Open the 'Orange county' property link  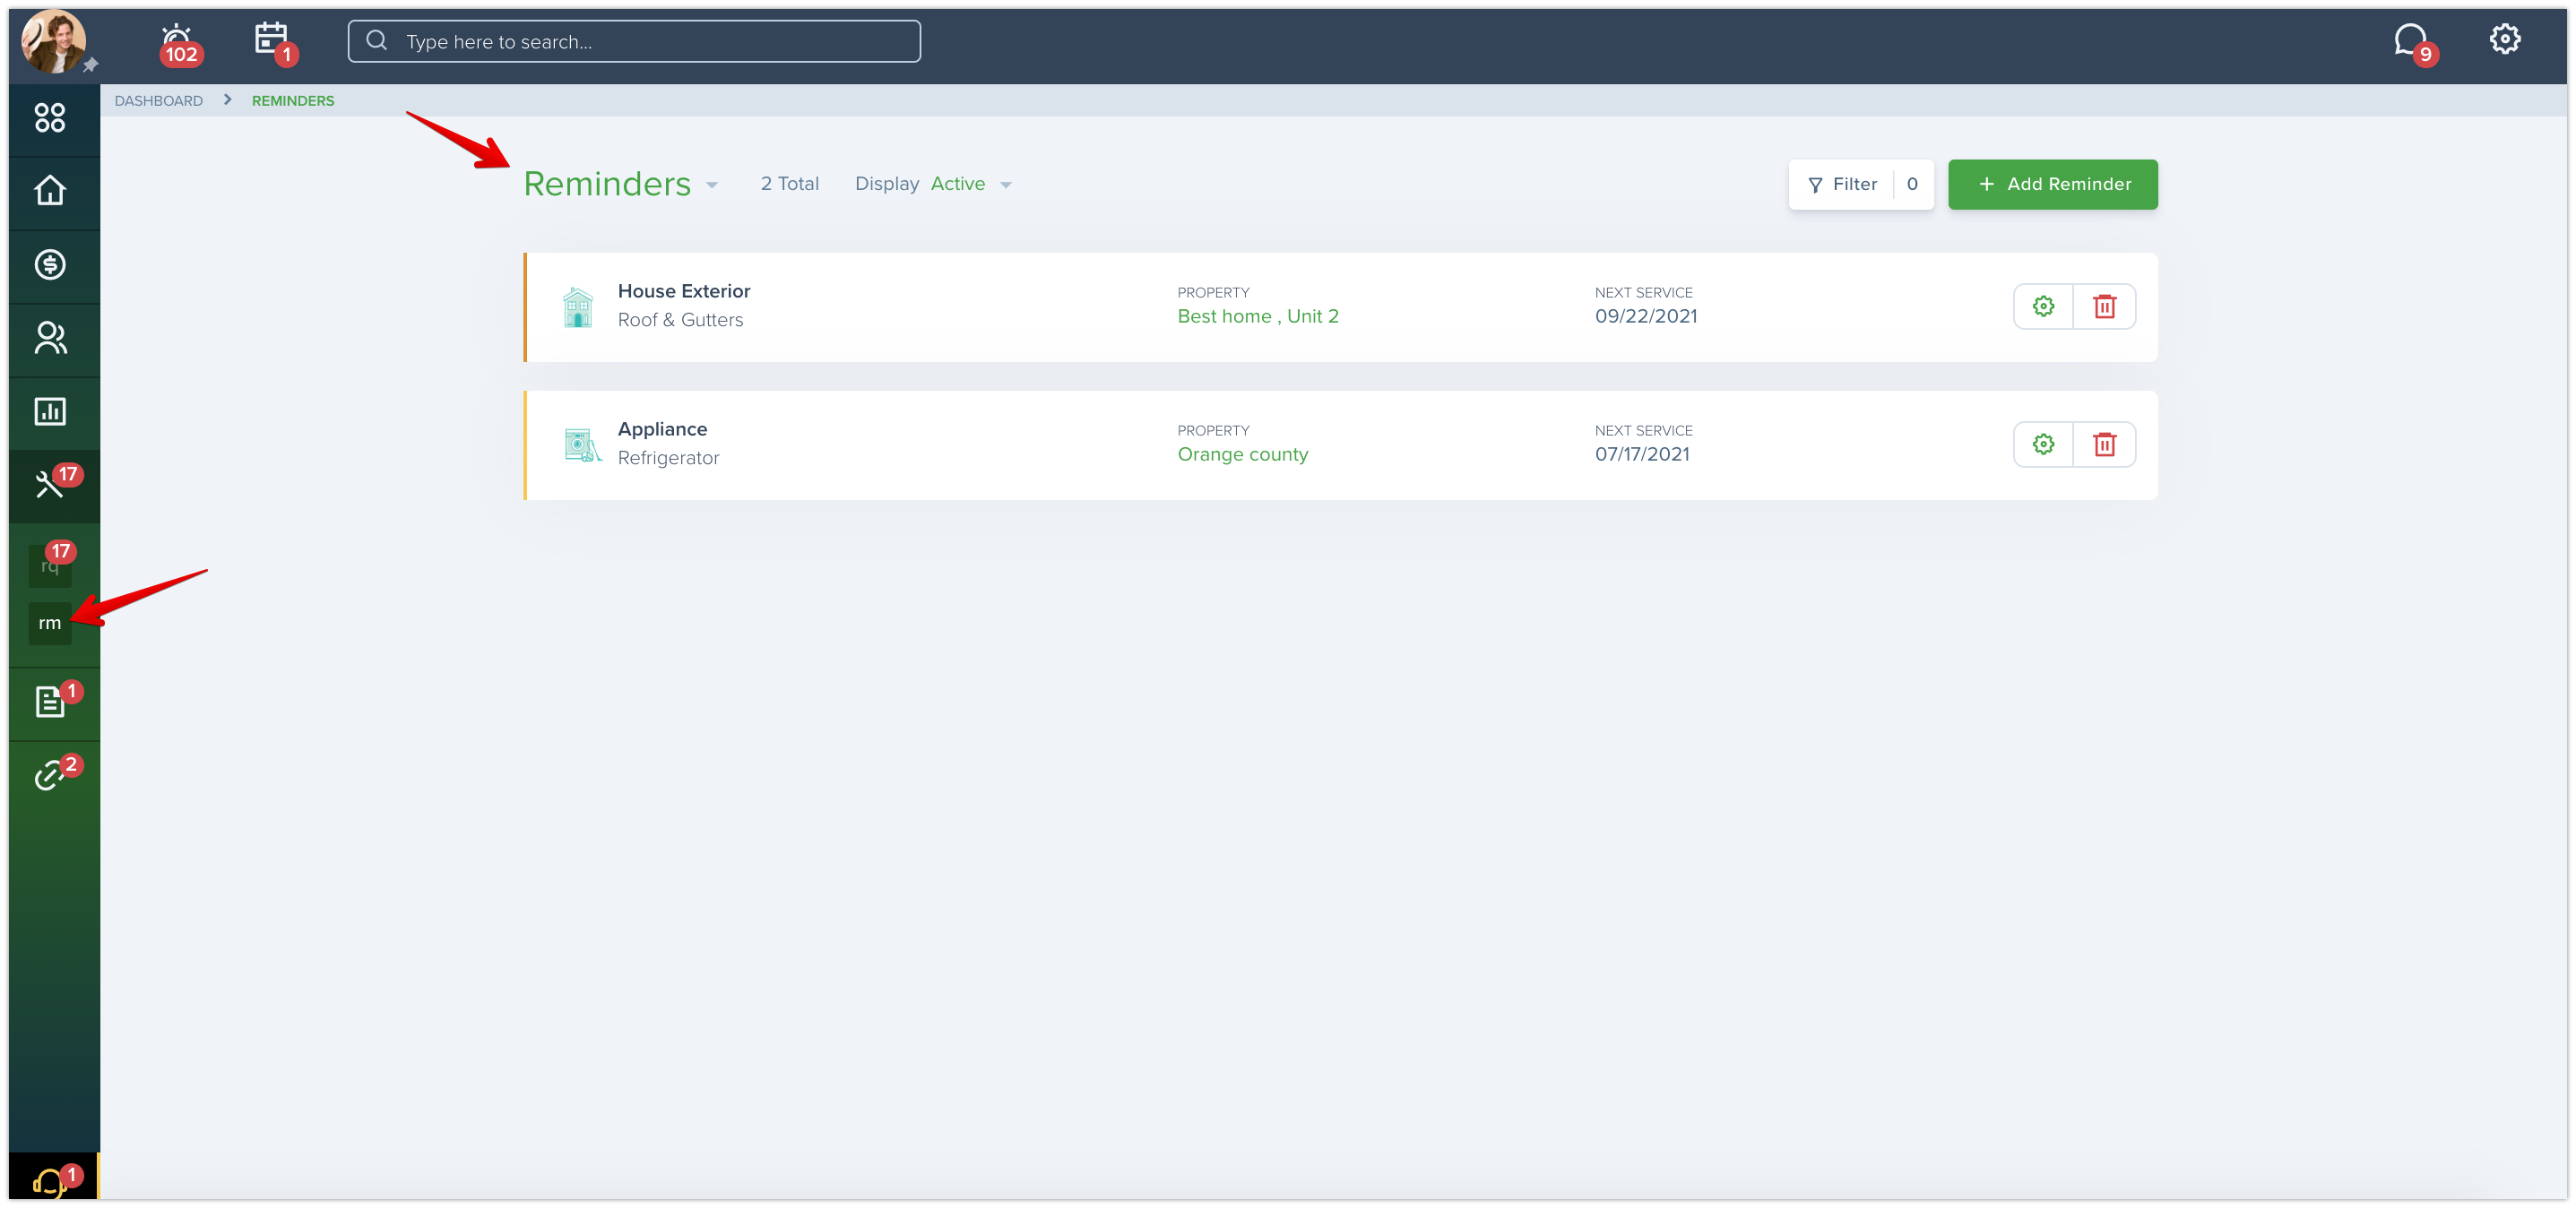(1242, 454)
